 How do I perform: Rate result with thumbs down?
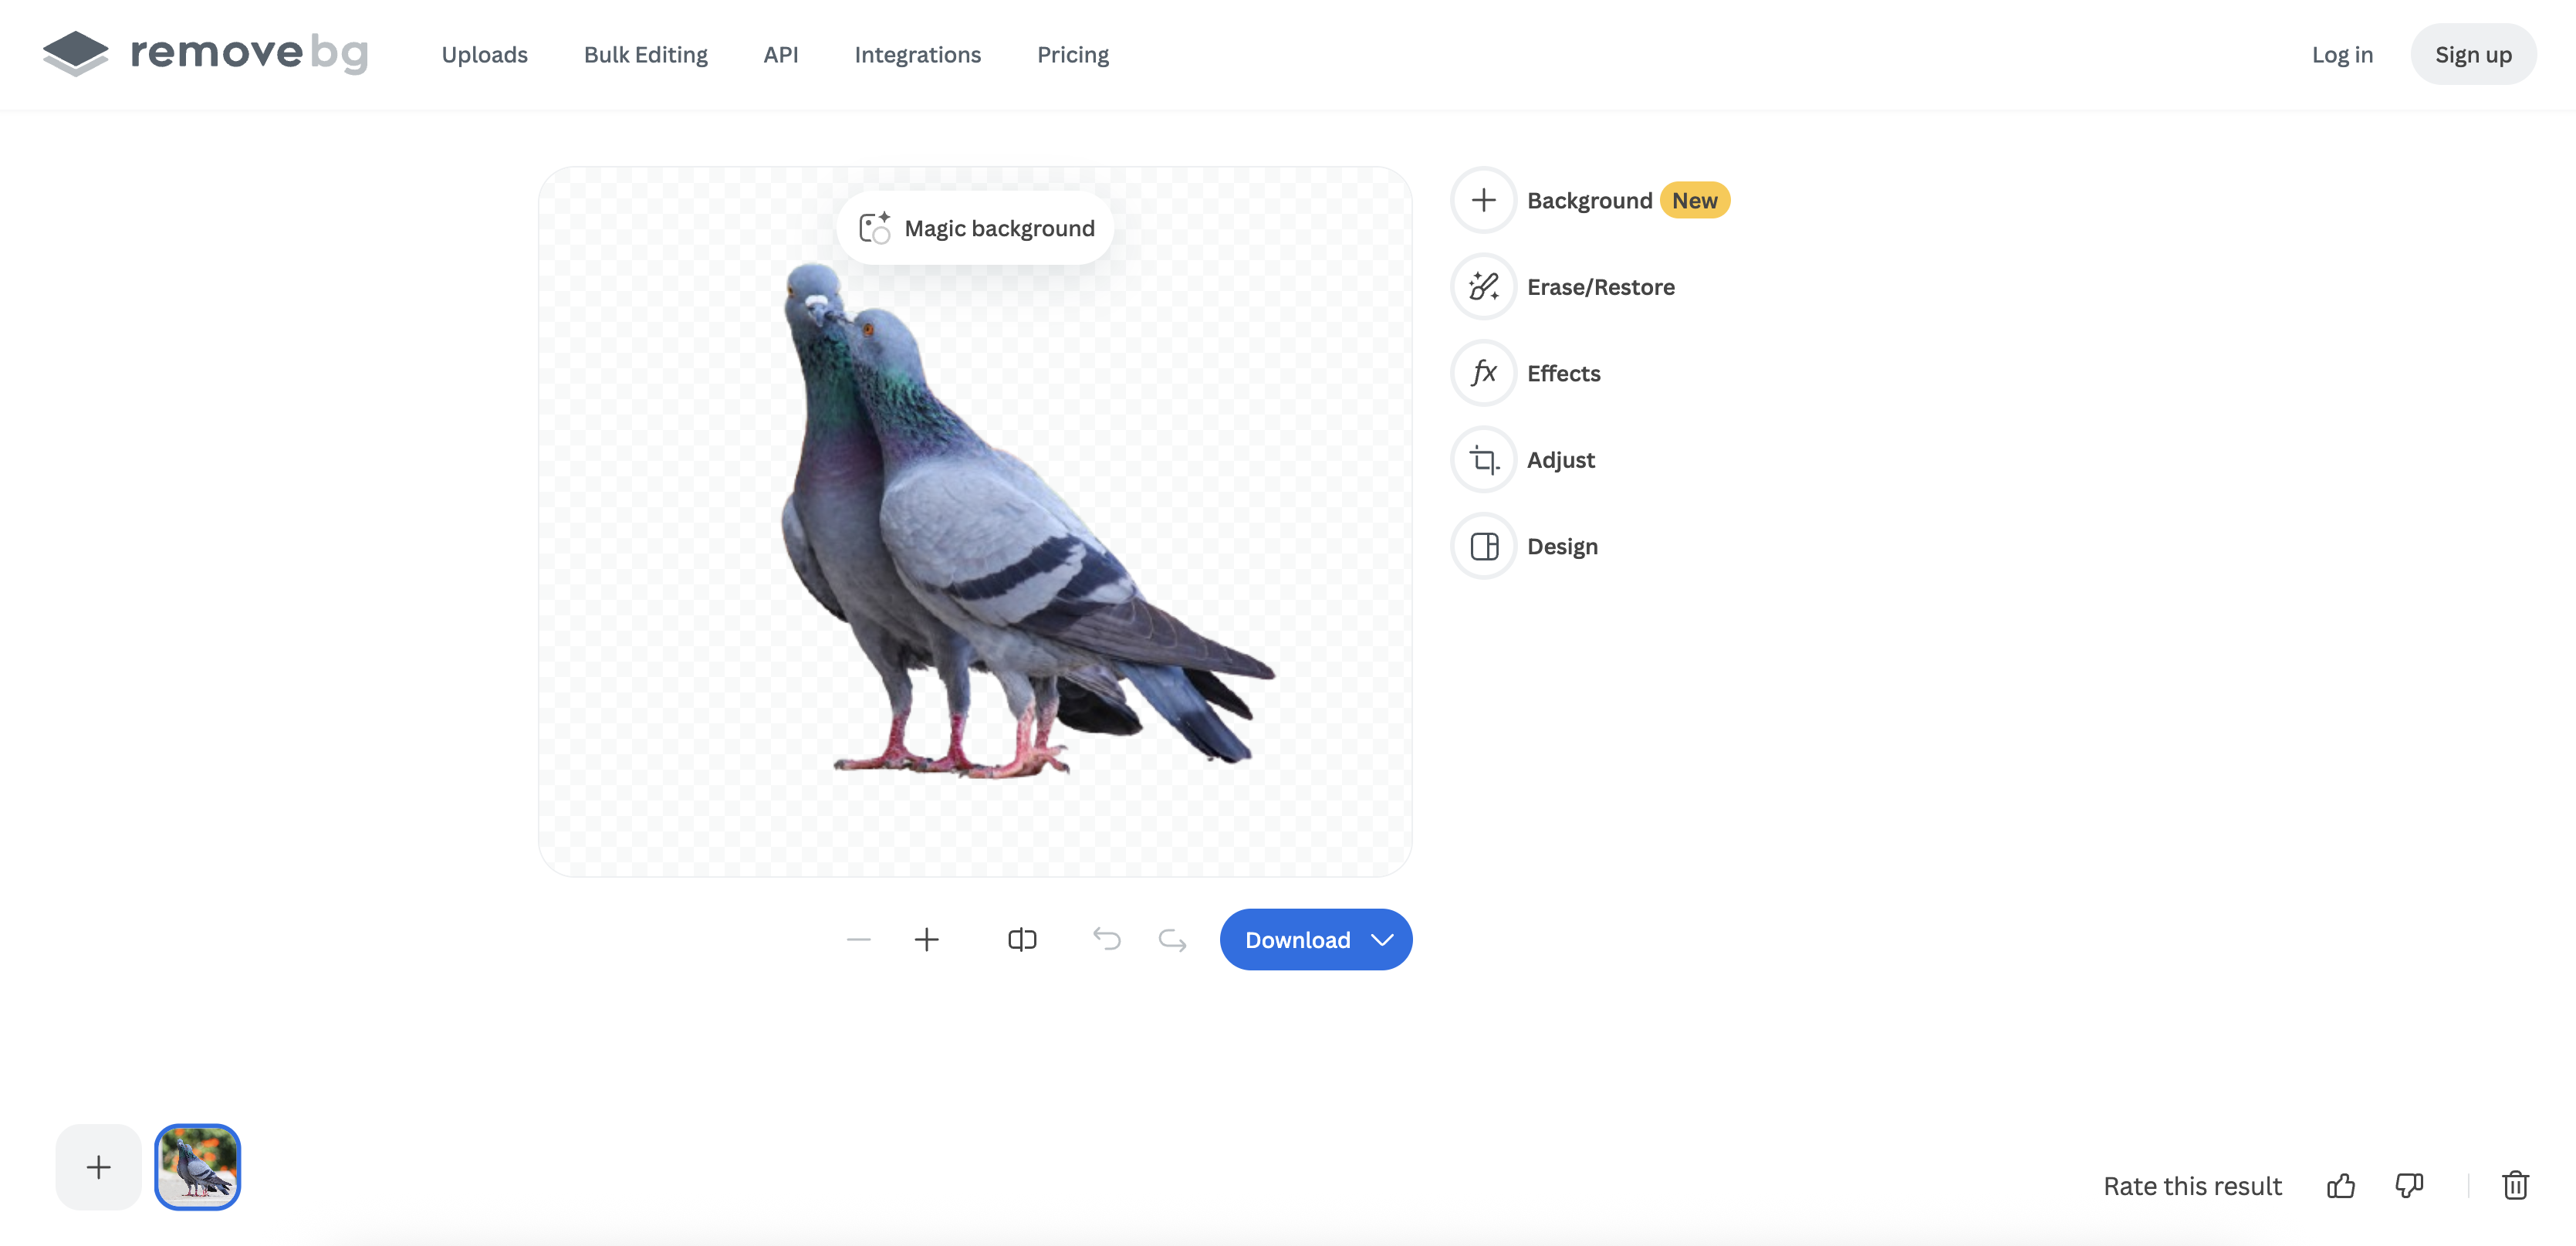tap(2409, 1186)
